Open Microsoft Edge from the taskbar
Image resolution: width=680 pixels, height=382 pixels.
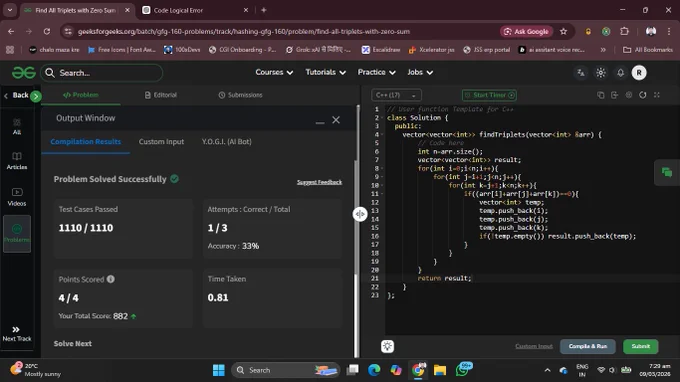(x=374, y=370)
